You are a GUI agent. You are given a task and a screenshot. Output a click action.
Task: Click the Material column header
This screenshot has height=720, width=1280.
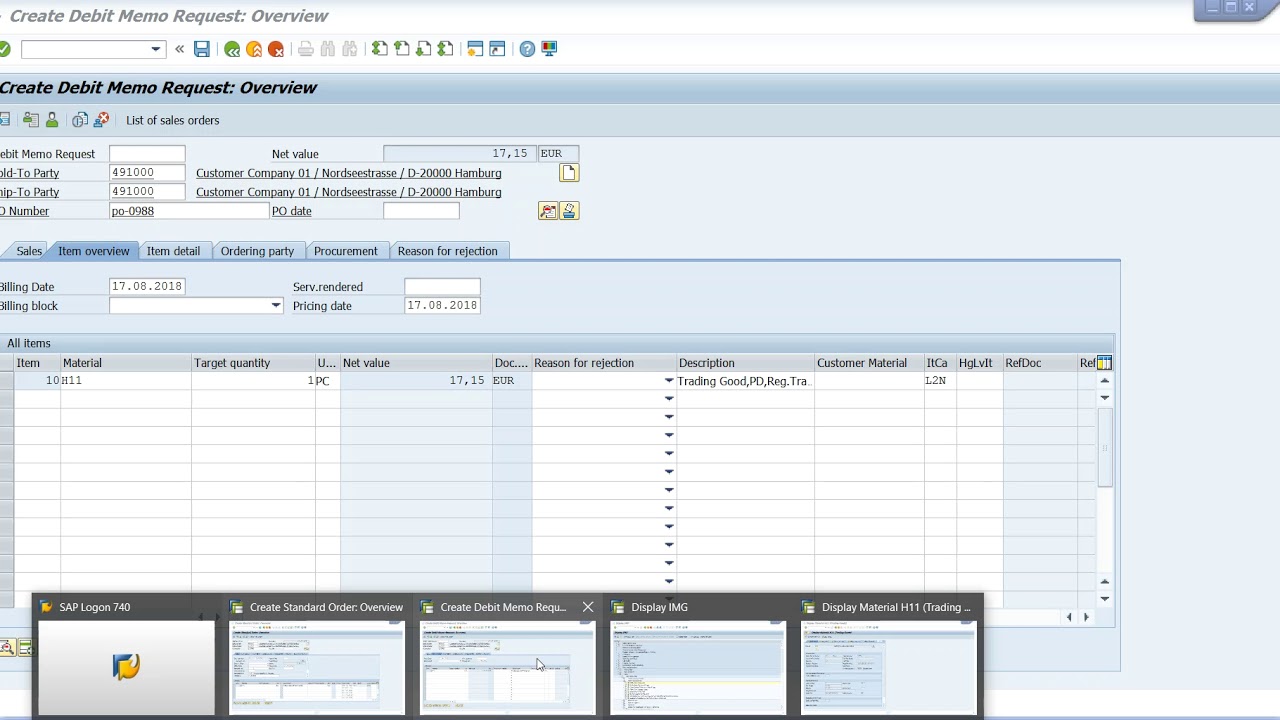point(125,363)
